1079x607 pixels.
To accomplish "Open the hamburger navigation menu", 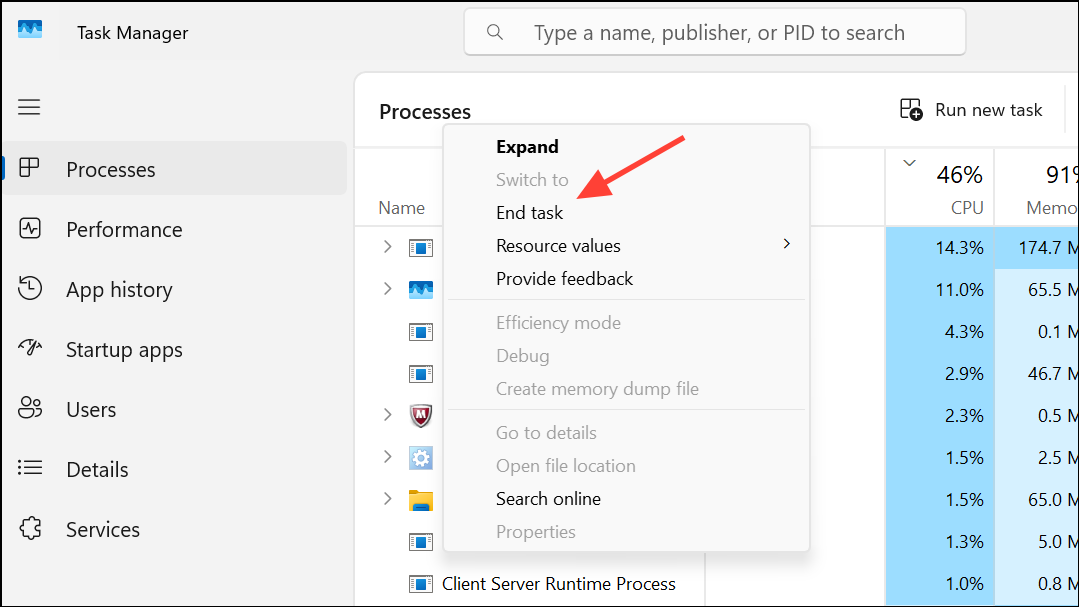I will 29,107.
